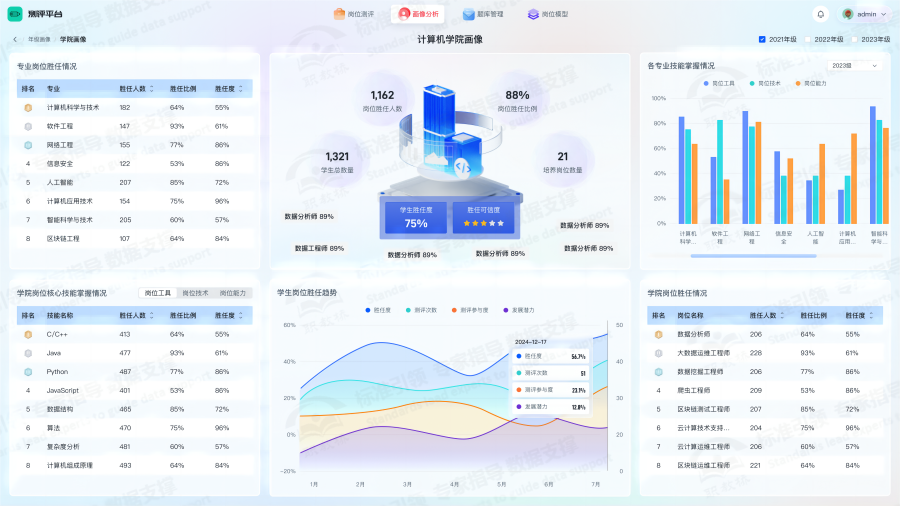Click the notification bell icon
Image resolution: width=900 pixels, height=506 pixels.
[x=821, y=14]
